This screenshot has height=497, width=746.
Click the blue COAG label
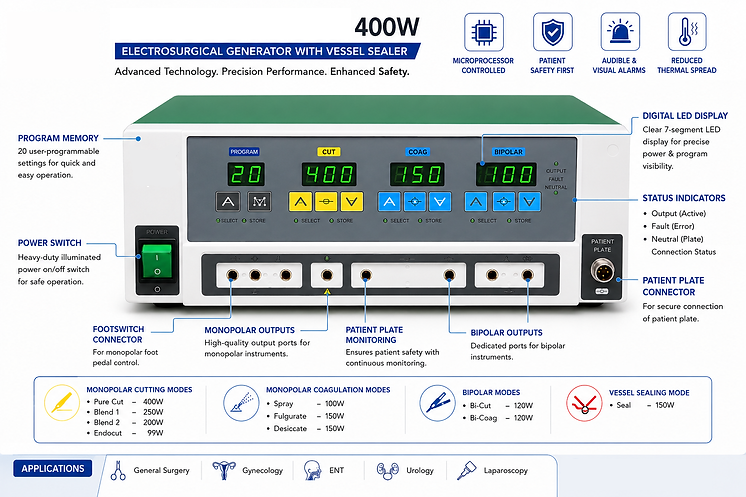pyautogui.click(x=417, y=152)
